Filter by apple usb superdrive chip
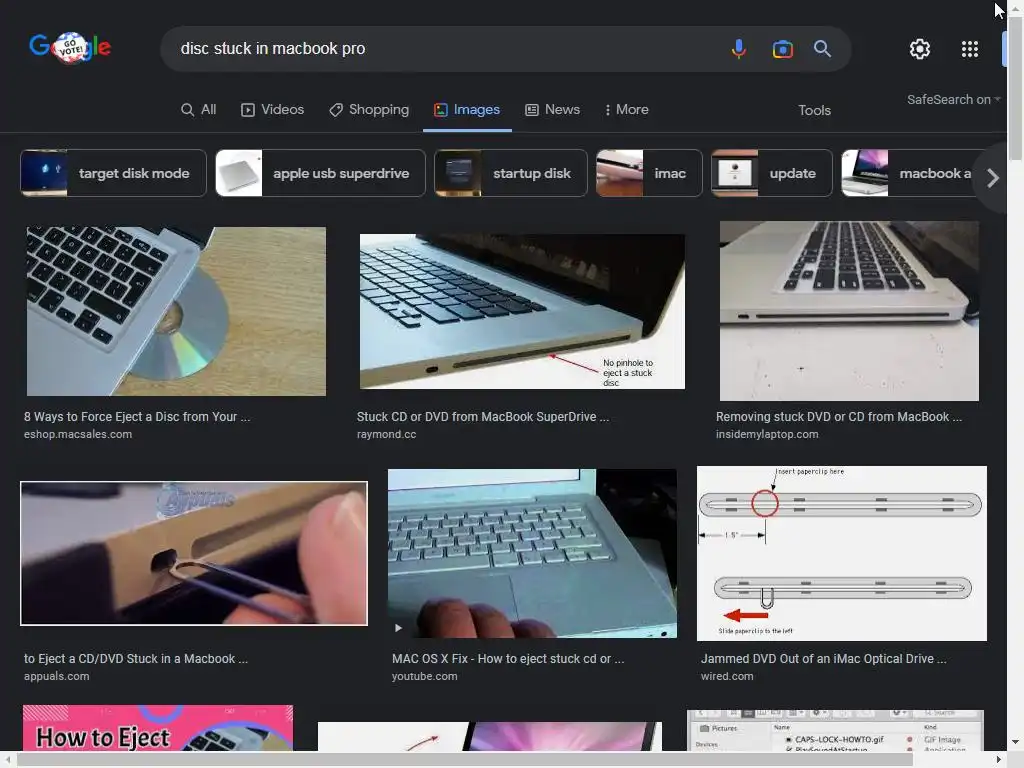The width and height of the screenshot is (1024, 768). point(320,173)
